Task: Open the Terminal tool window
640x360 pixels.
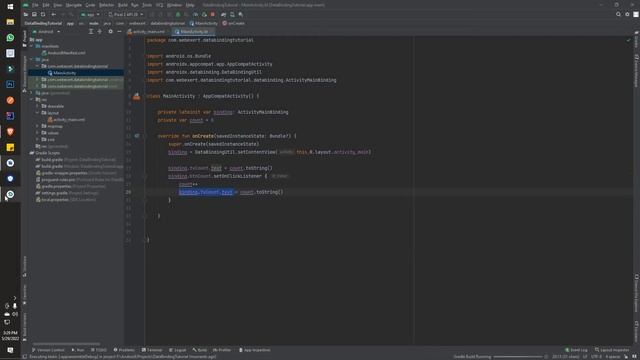Action: tap(152, 350)
